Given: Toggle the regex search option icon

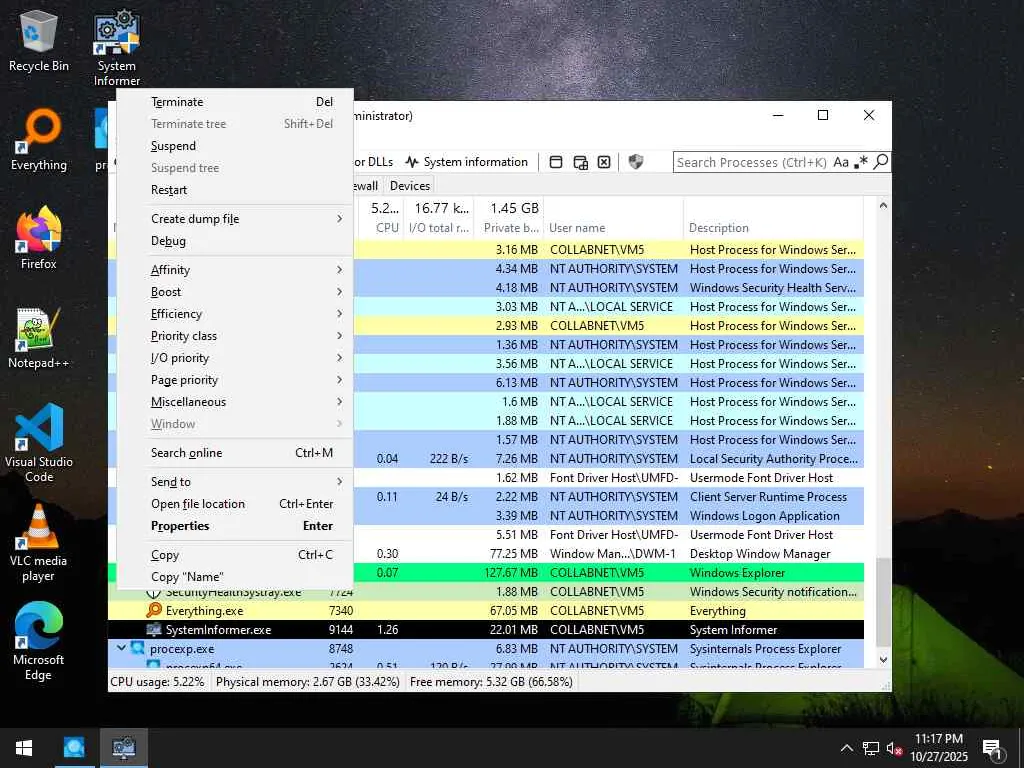Looking at the screenshot, I should (861, 162).
